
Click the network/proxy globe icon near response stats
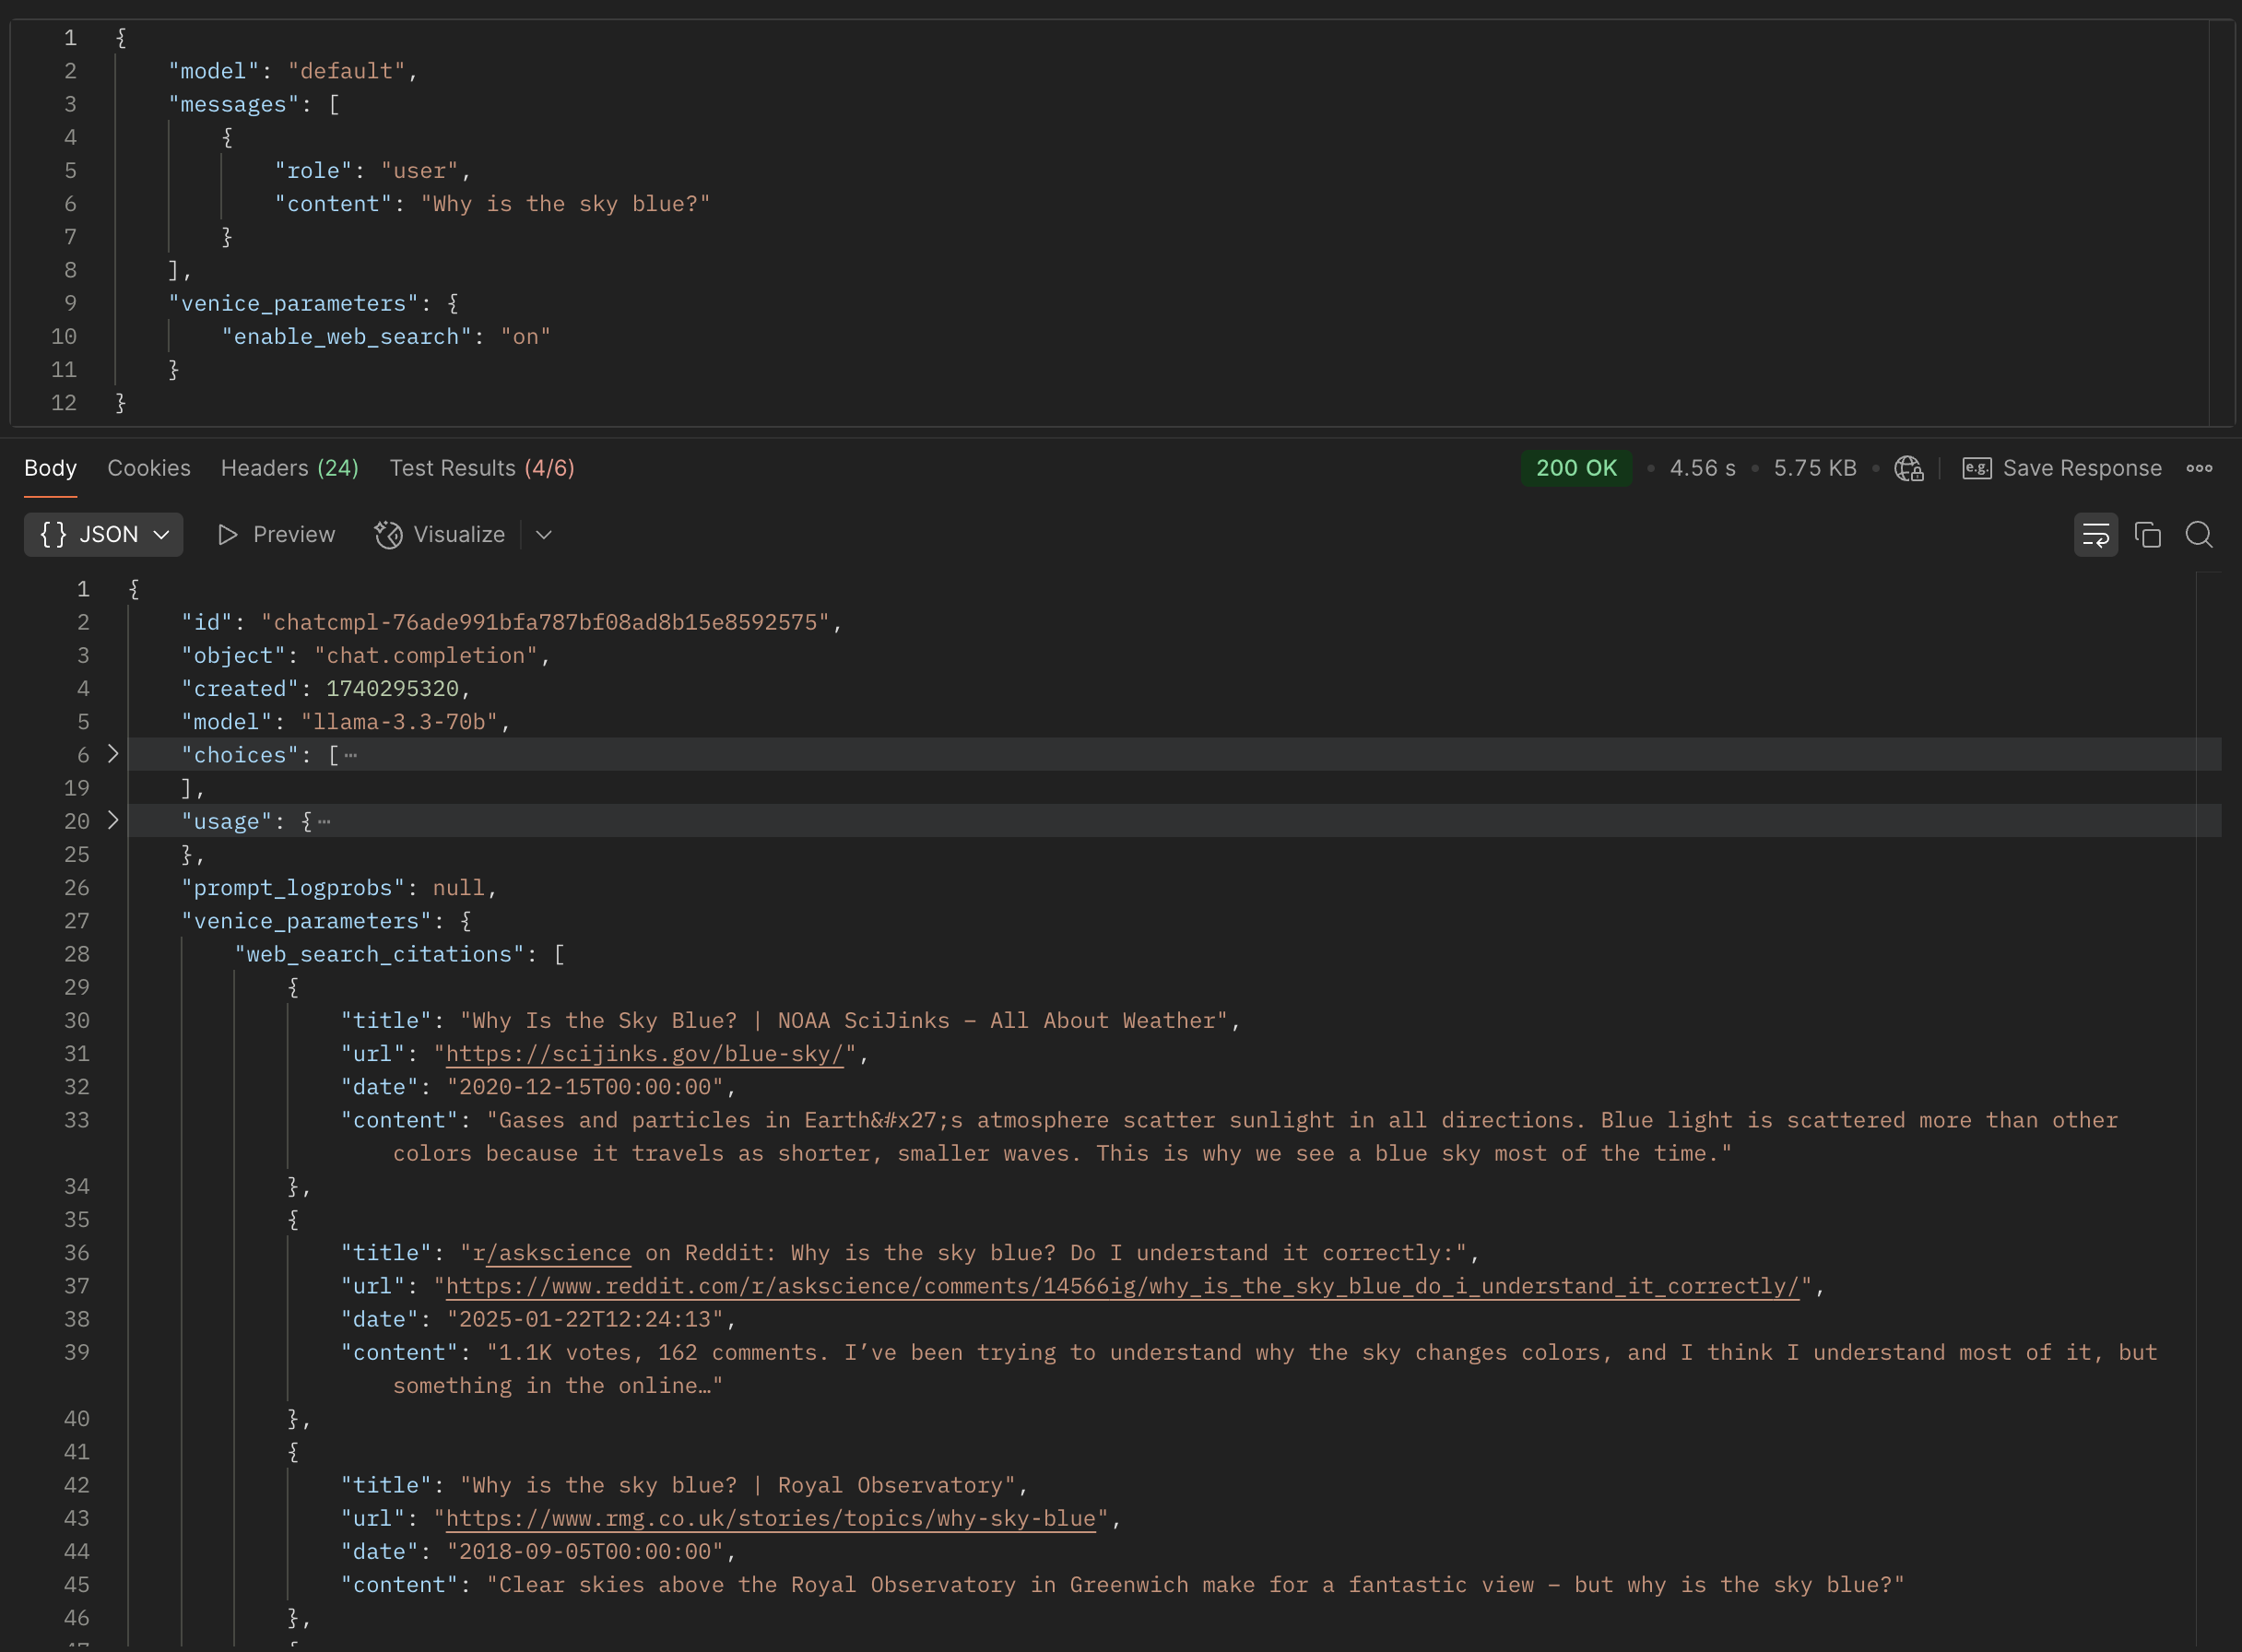click(1908, 468)
